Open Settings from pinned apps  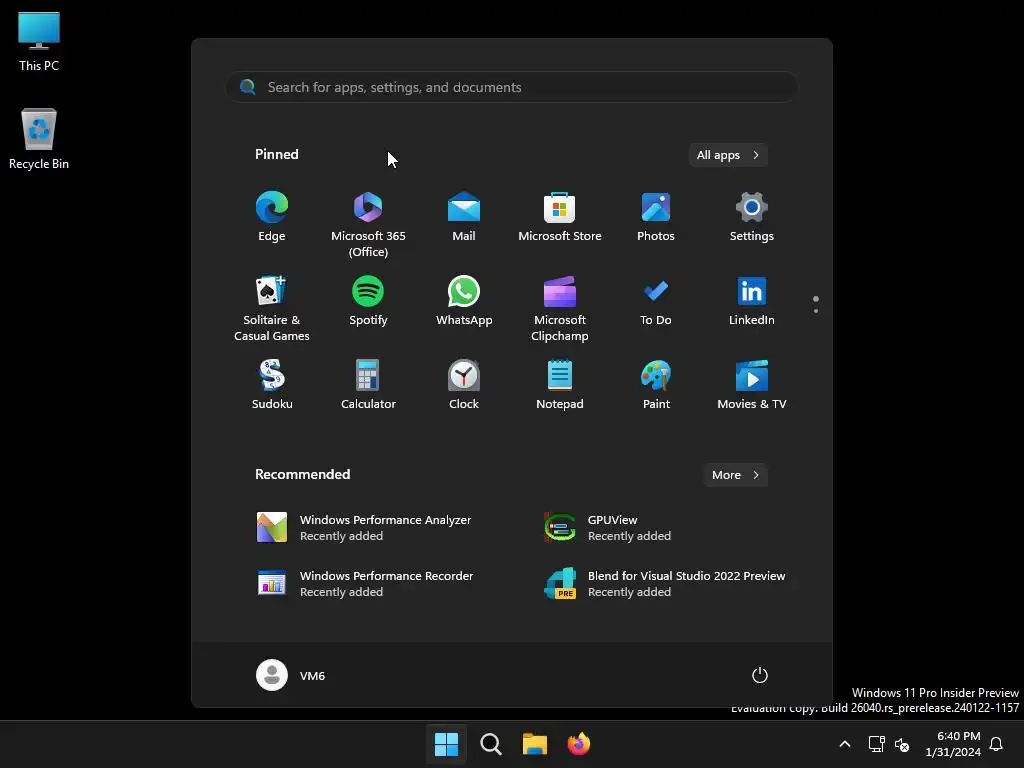pyautogui.click(x=752, y=217)
